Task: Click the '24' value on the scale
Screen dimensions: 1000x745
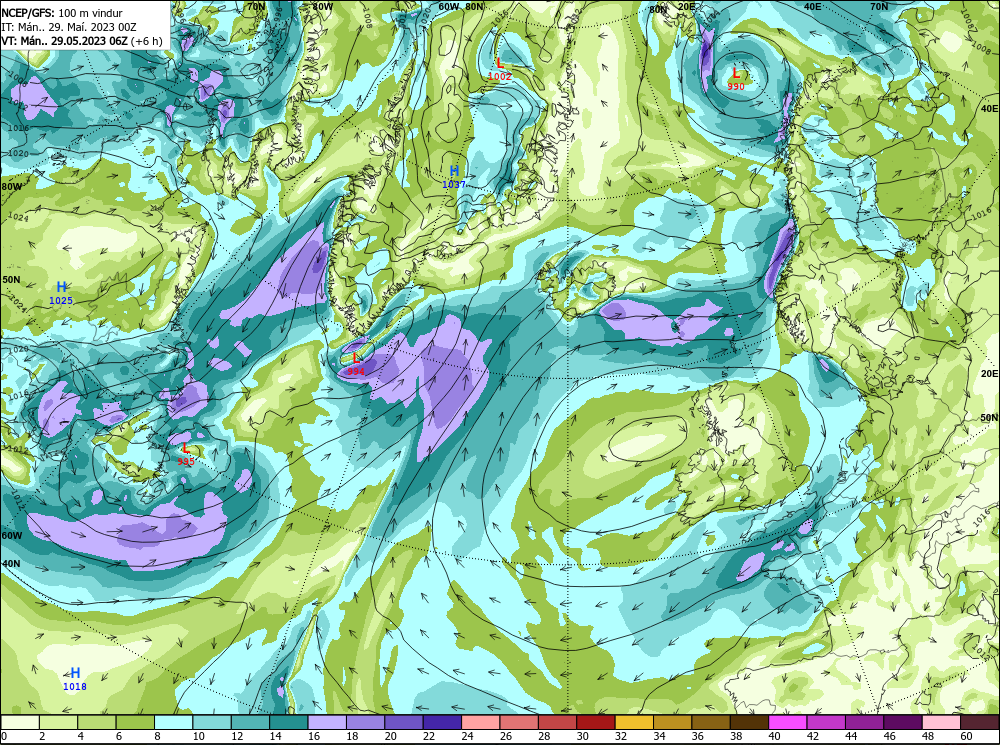Action: pyautogui.click(x=467, y=737)
